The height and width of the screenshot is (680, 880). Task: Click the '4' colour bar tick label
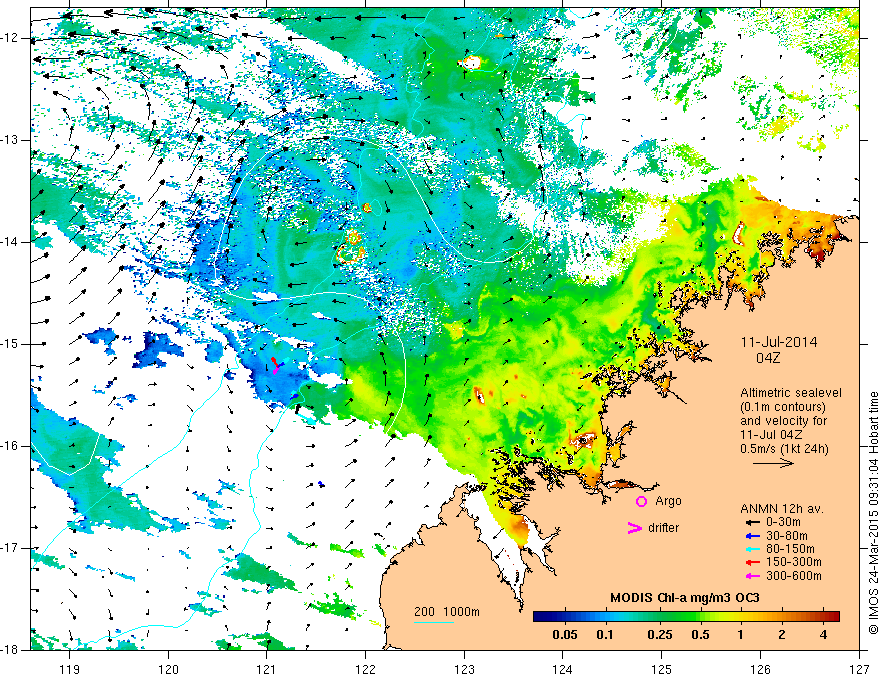click(x=823, y=635)
